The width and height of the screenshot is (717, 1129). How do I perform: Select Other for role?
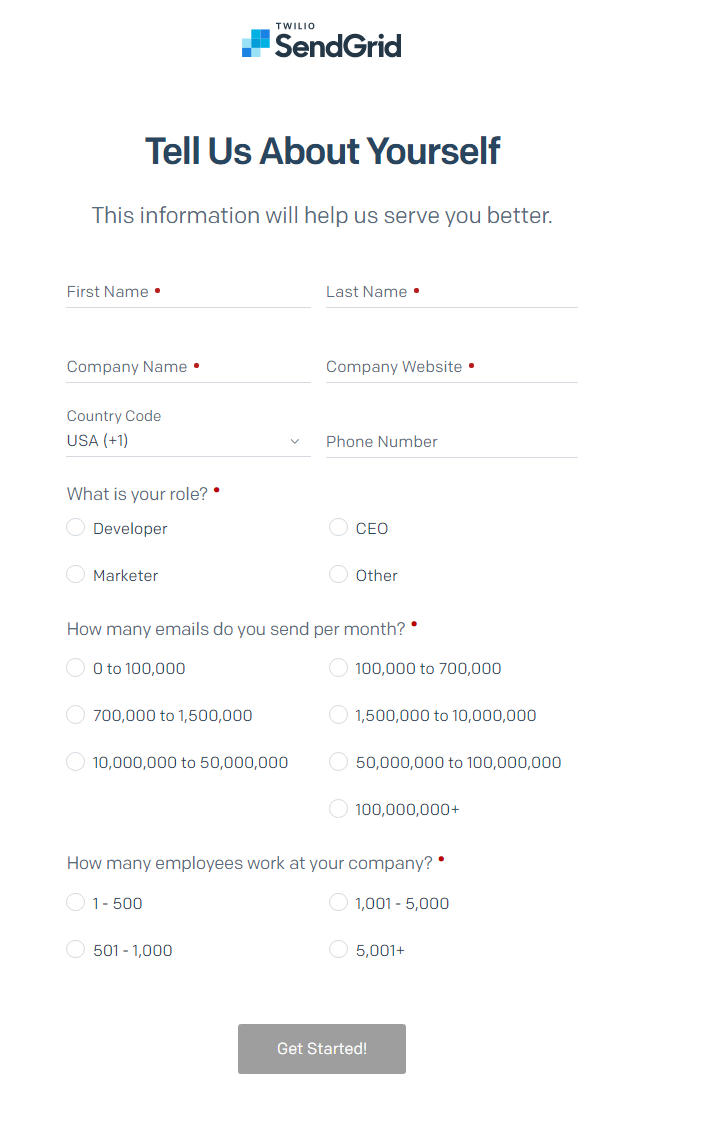point(339,574)
